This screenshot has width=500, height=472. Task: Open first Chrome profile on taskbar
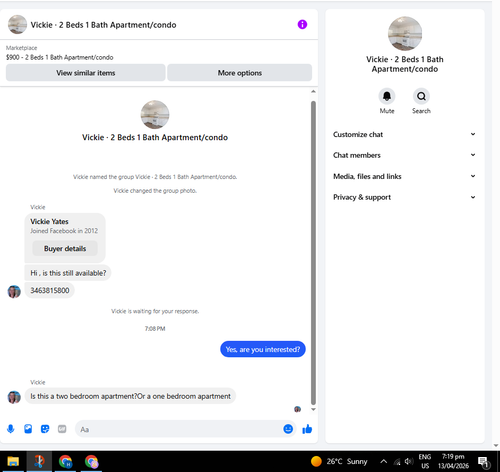tap(65, 461)
